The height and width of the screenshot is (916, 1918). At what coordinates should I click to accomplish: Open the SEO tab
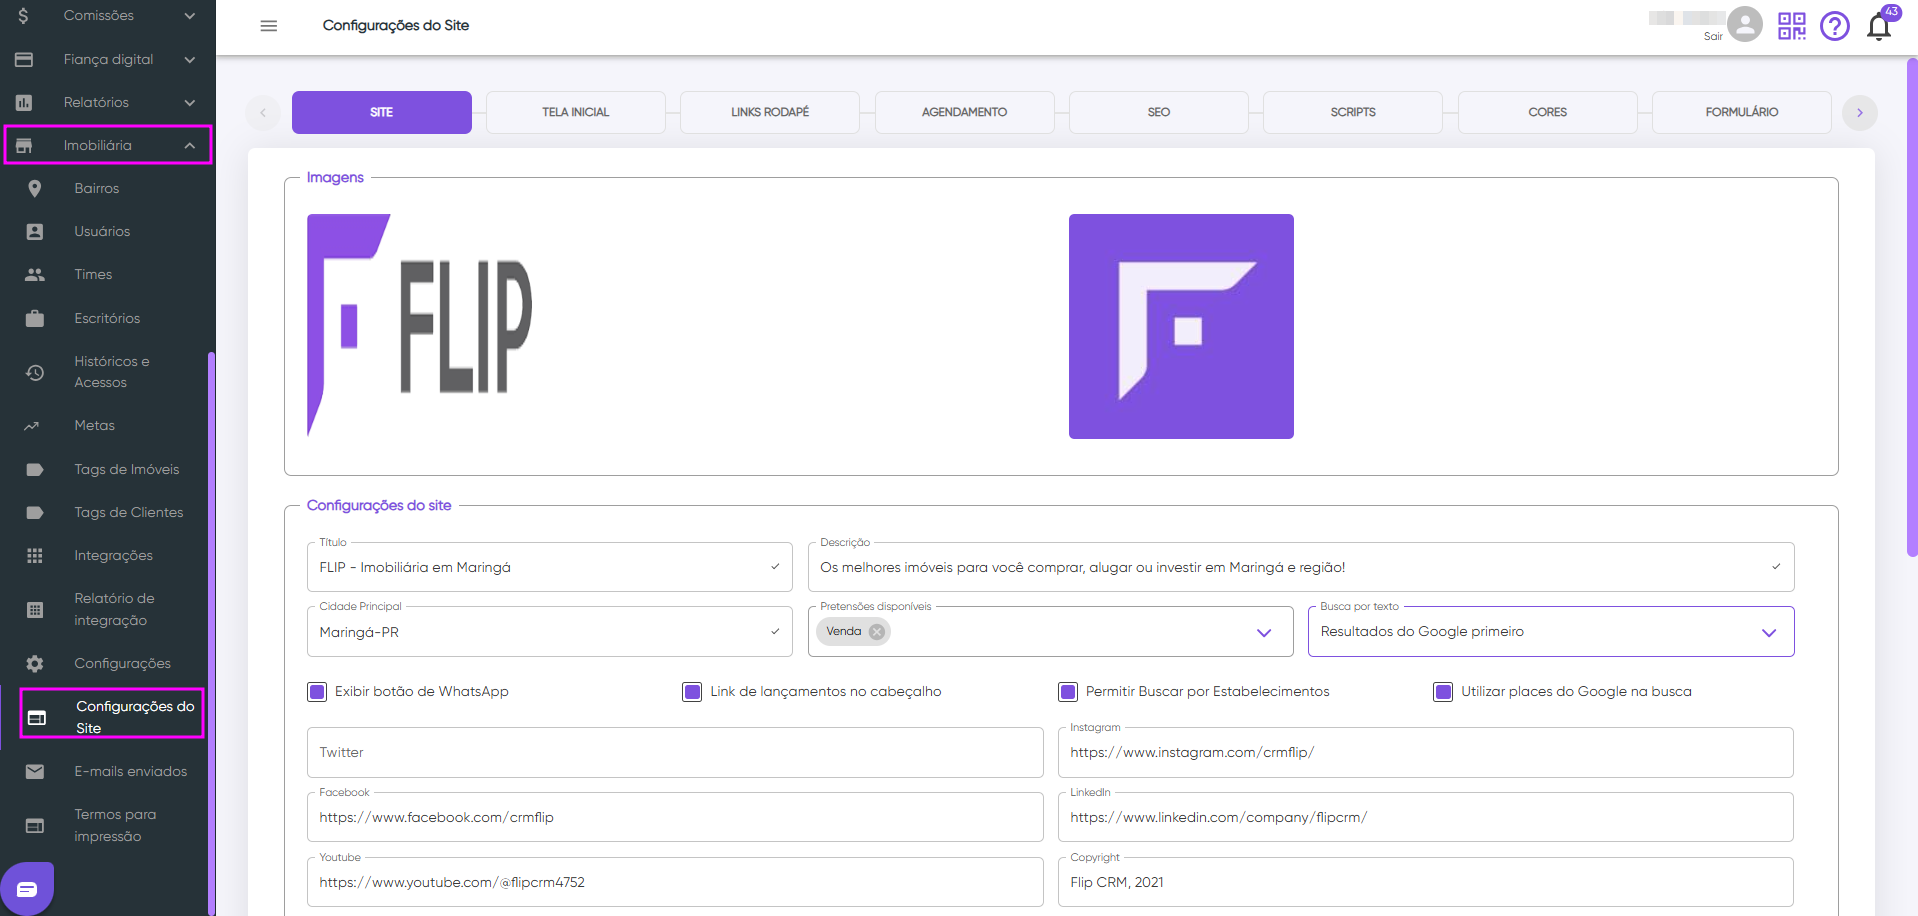(x=1159, y=112)
